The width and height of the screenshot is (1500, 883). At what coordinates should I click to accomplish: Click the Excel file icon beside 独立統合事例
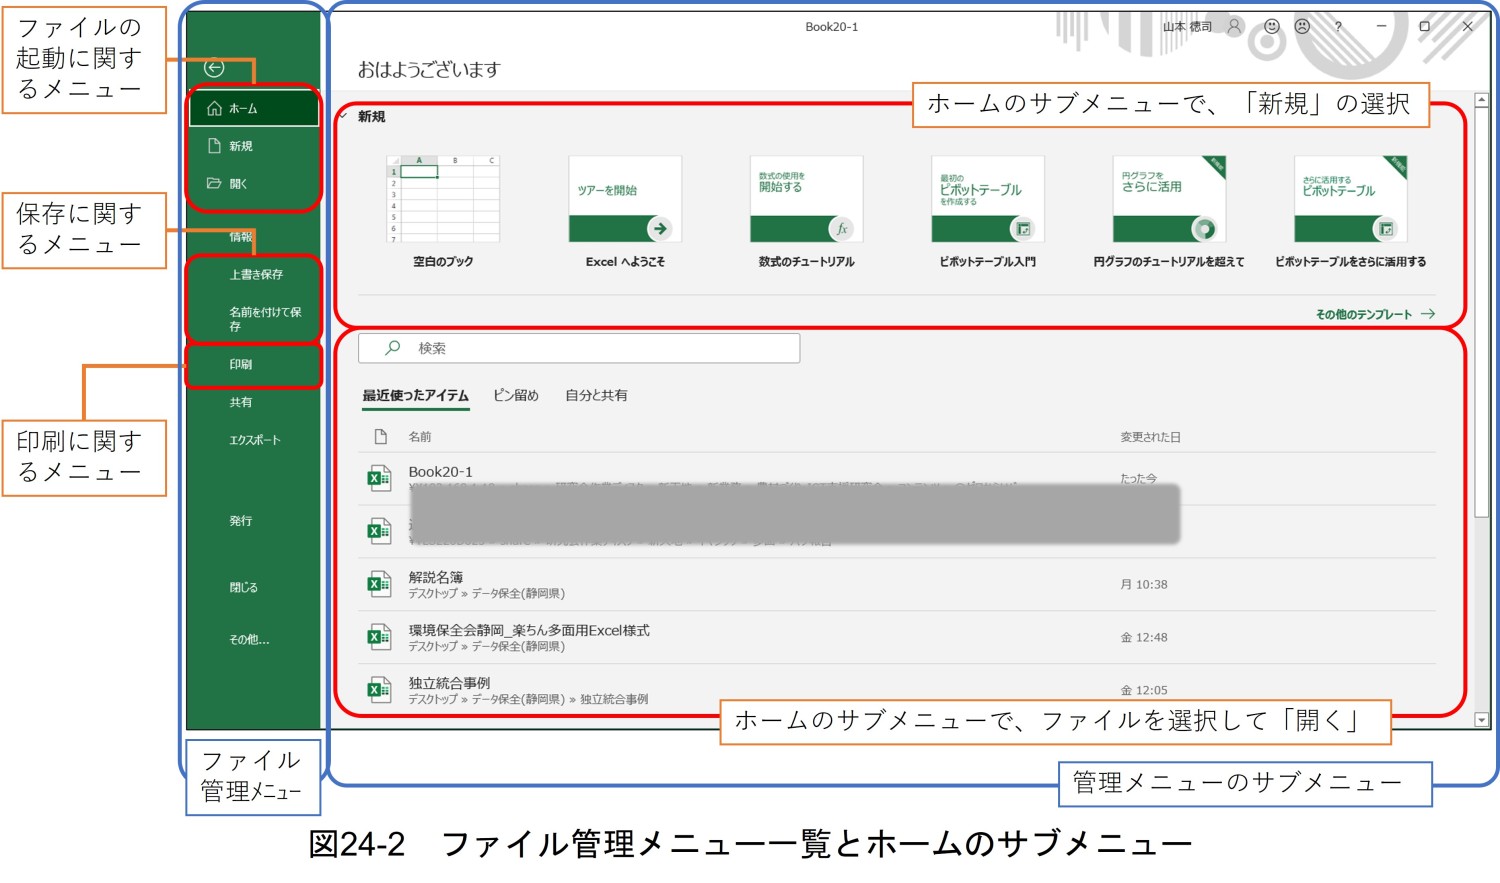click(379, 689)
